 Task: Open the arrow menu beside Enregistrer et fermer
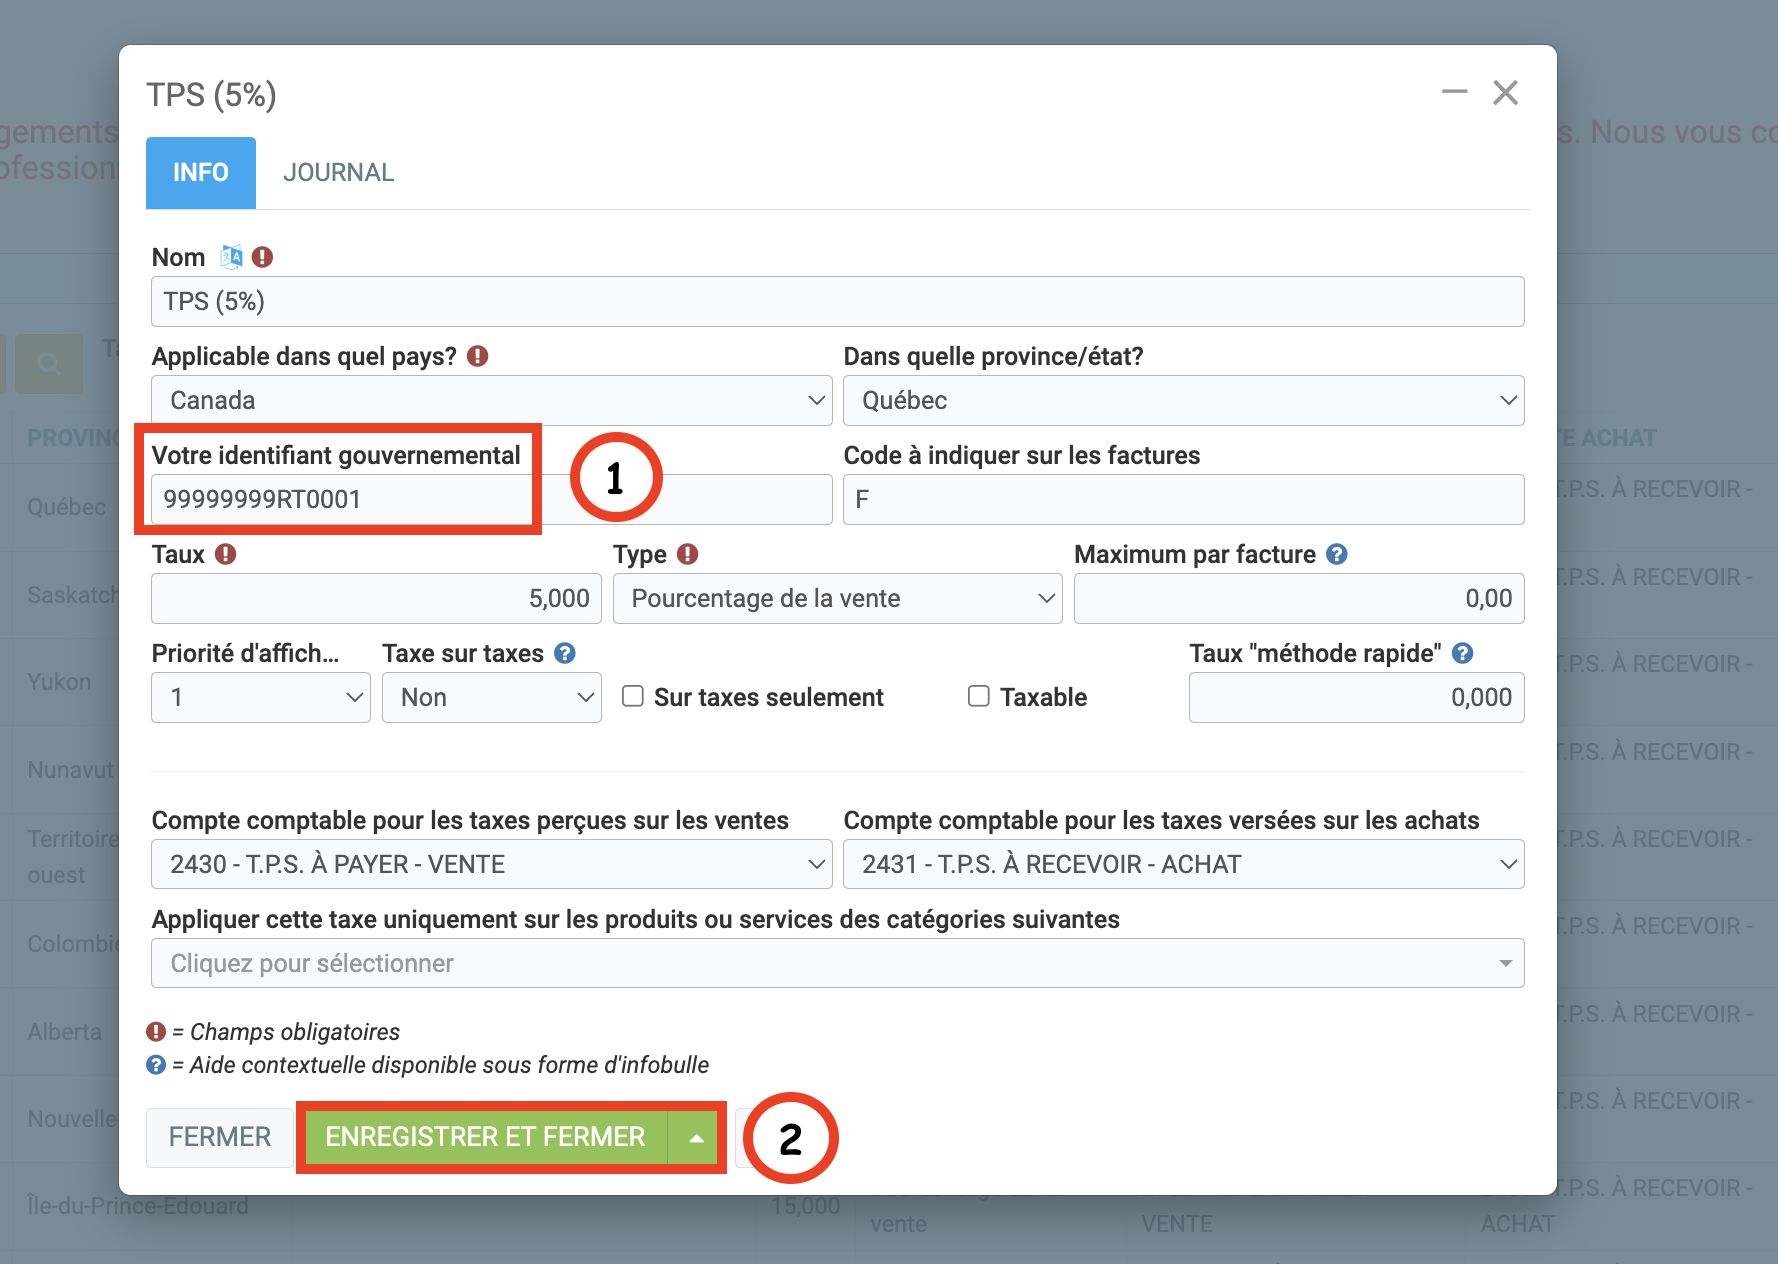696,1138
